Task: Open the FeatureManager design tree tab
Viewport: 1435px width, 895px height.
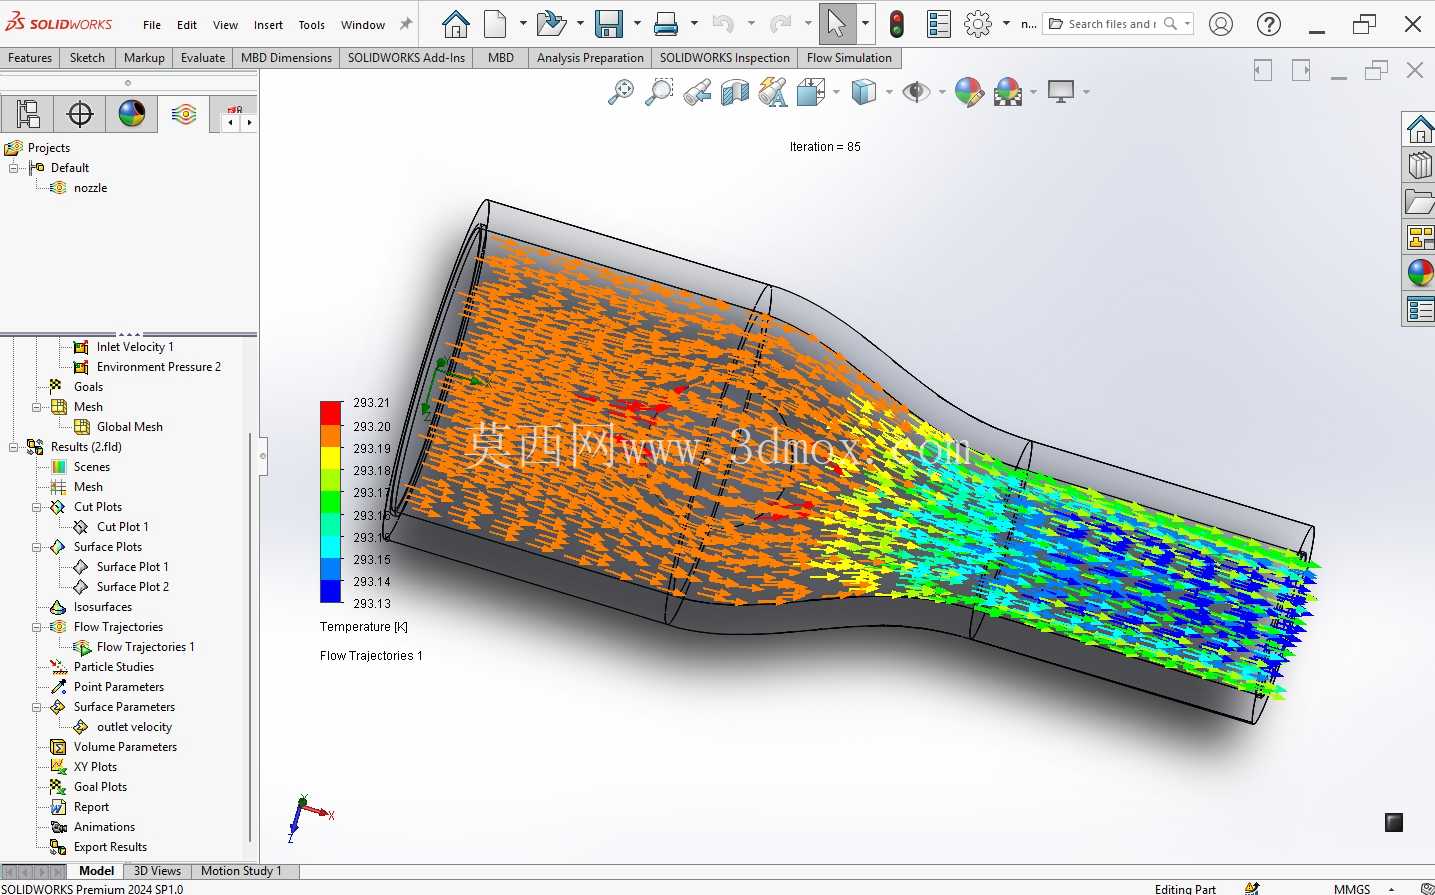Action: coord(28,114)
